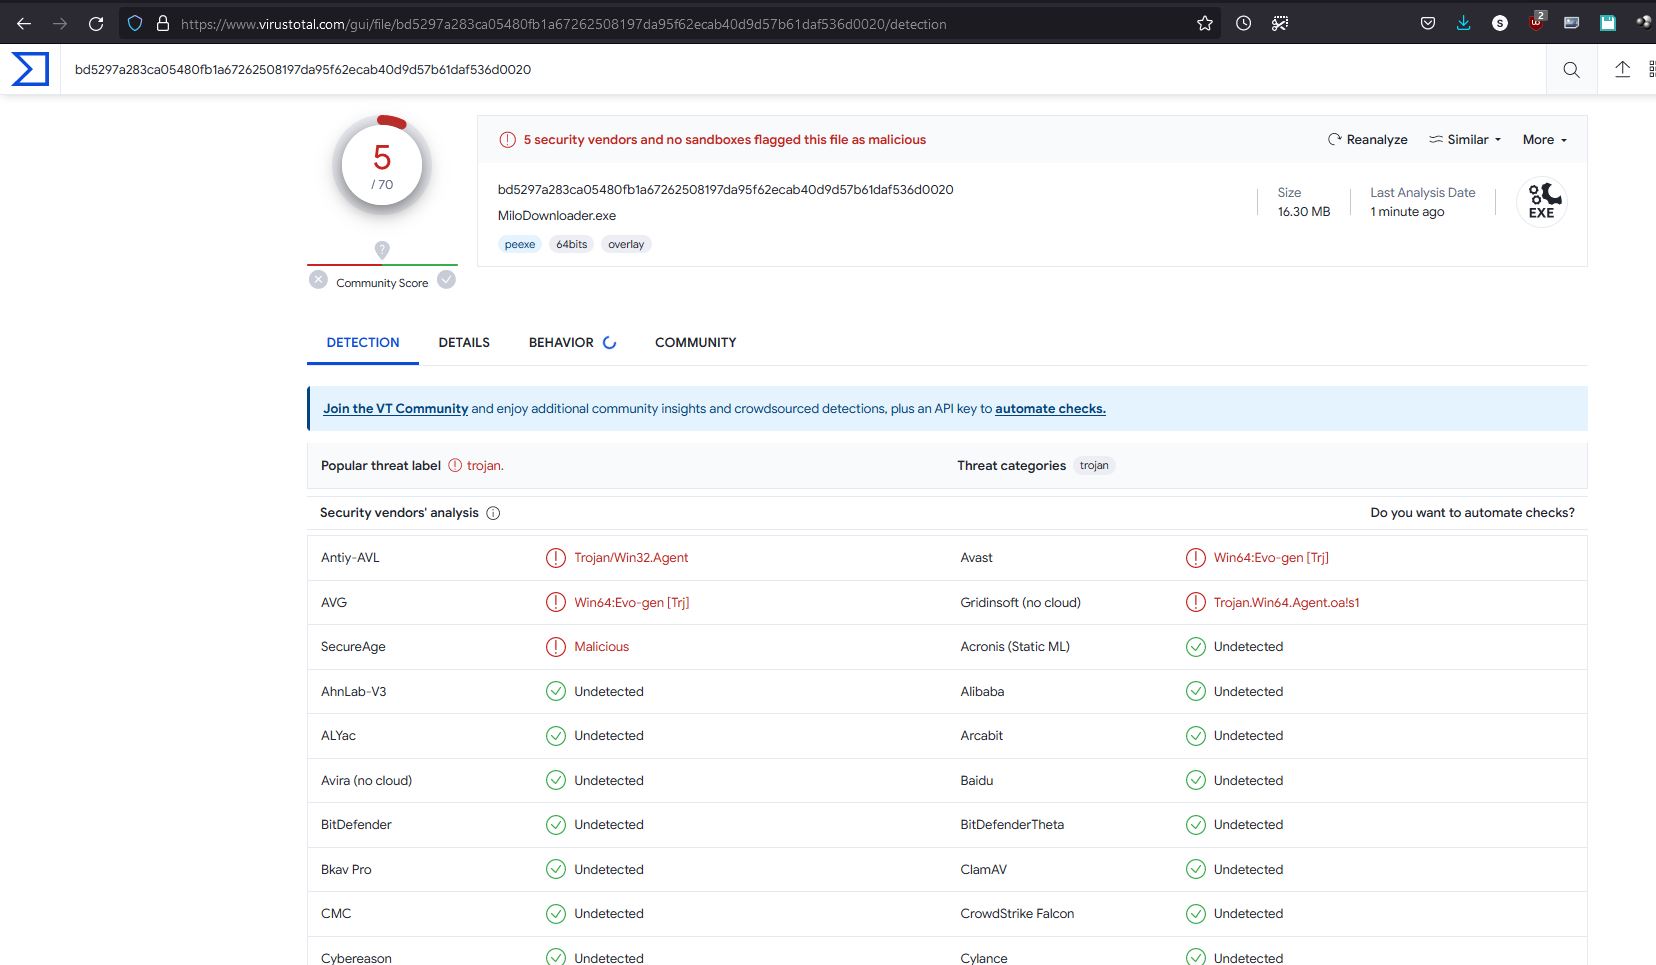Viewport: 1656px width, 965px height.
Task: Click the file size 16.30 MB value
Action: point(1304,212)
